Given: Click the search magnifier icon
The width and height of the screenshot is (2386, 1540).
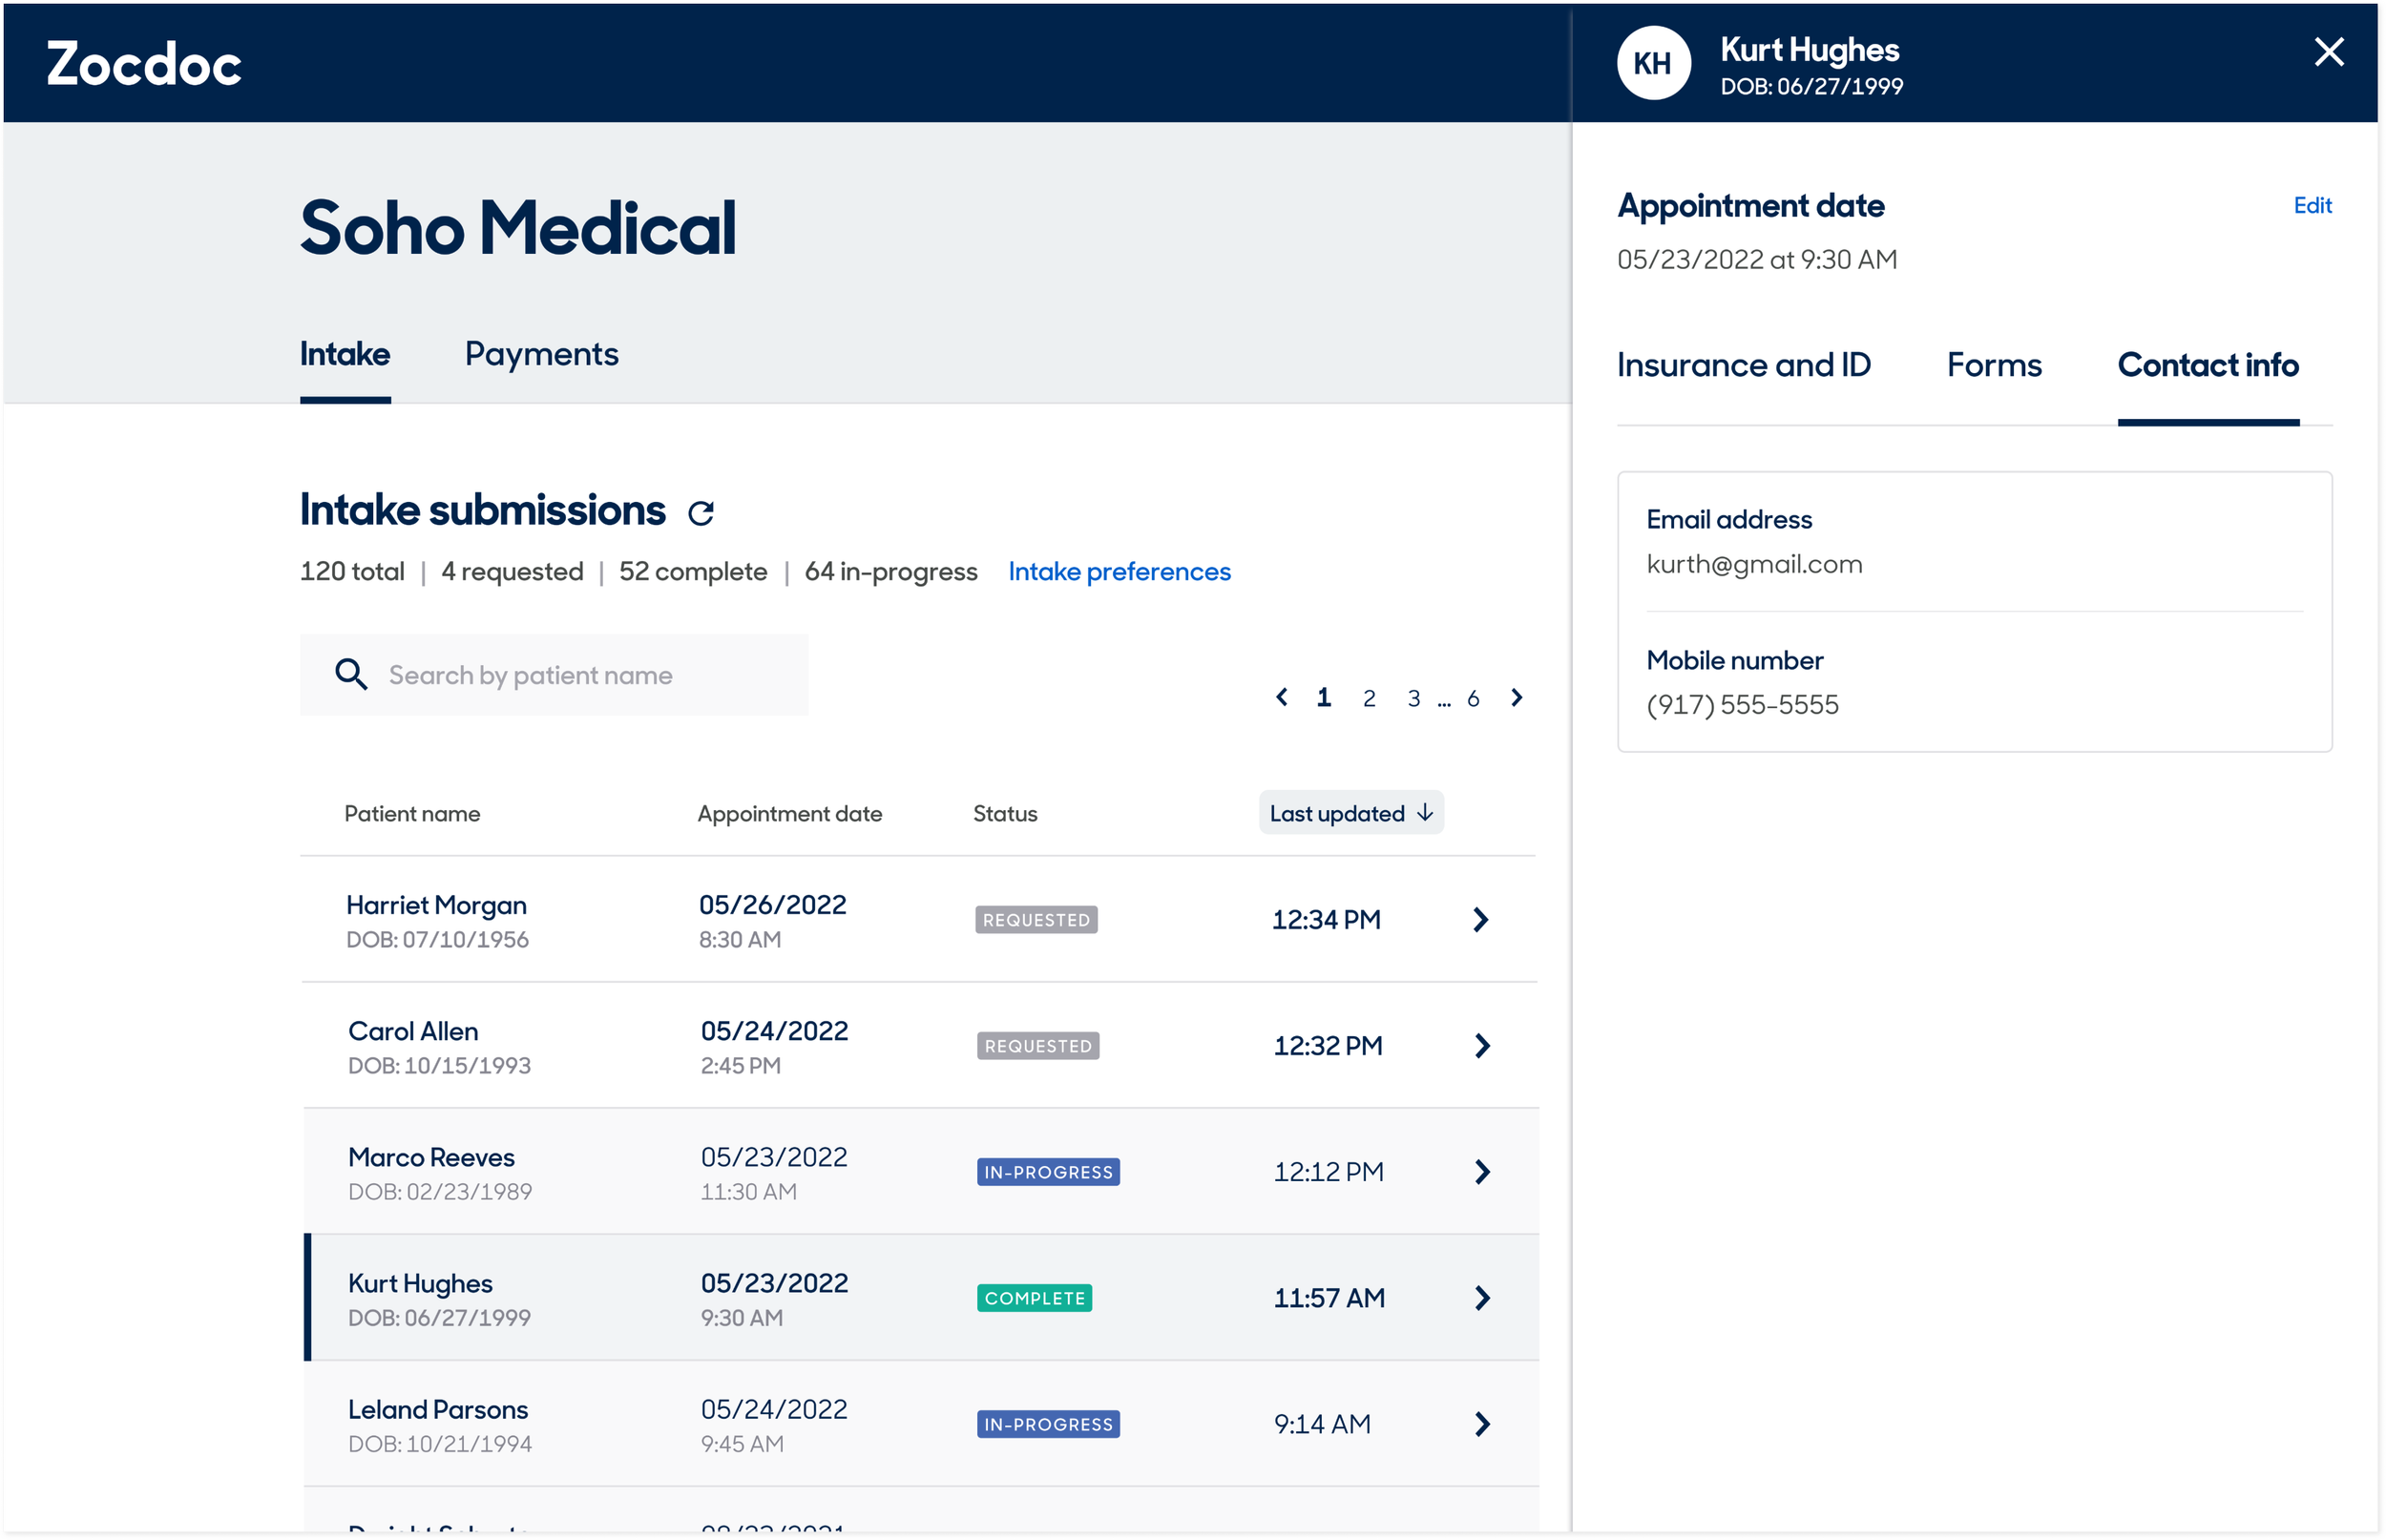Looking at the screenshot, I should [351, 675].
